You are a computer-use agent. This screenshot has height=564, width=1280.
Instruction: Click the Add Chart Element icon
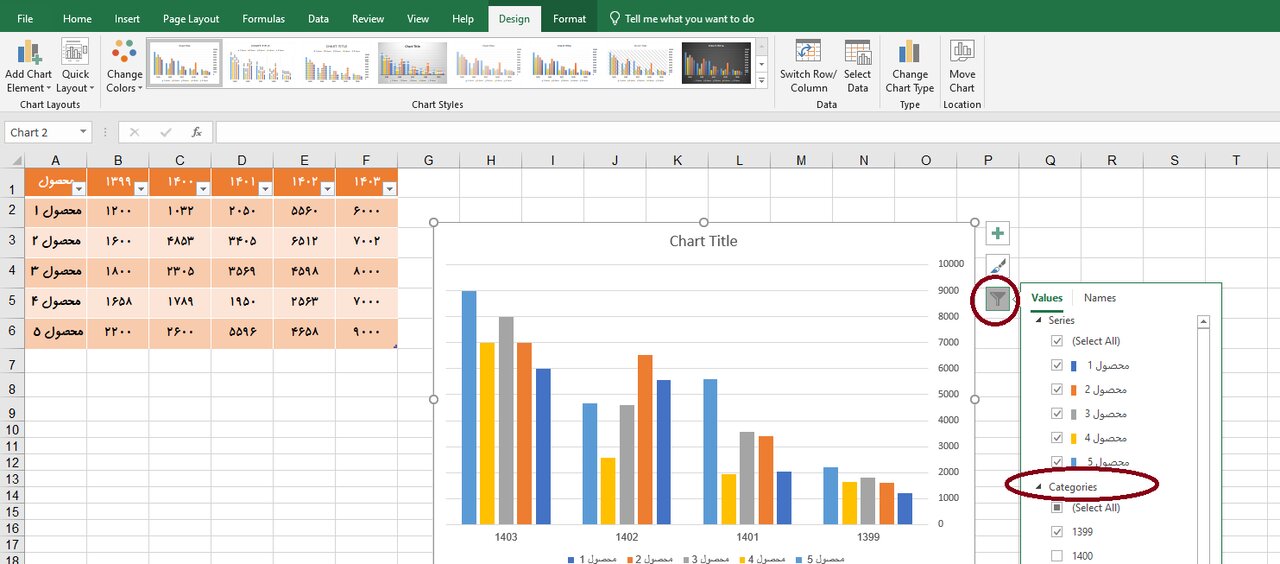coord(28,54)
